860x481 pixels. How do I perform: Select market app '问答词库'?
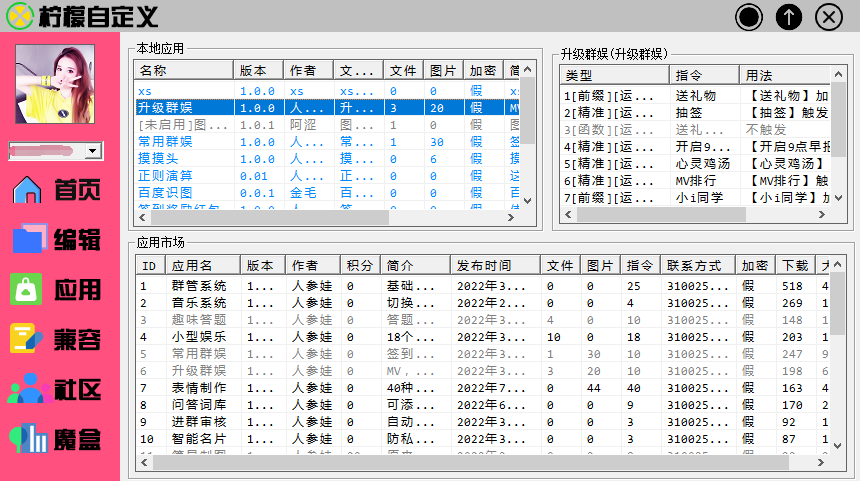point(483,405)
